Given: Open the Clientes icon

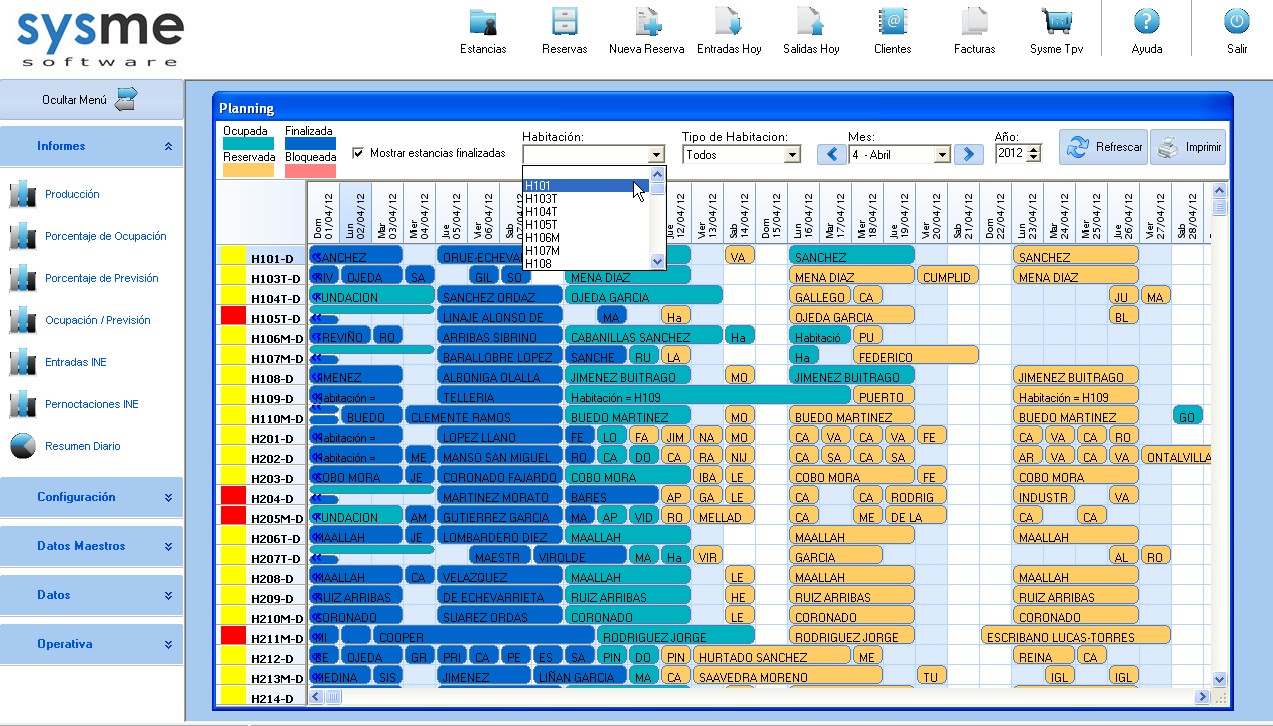Looking at the screenshot, I should pyautogui.click(x=892, y=22).
